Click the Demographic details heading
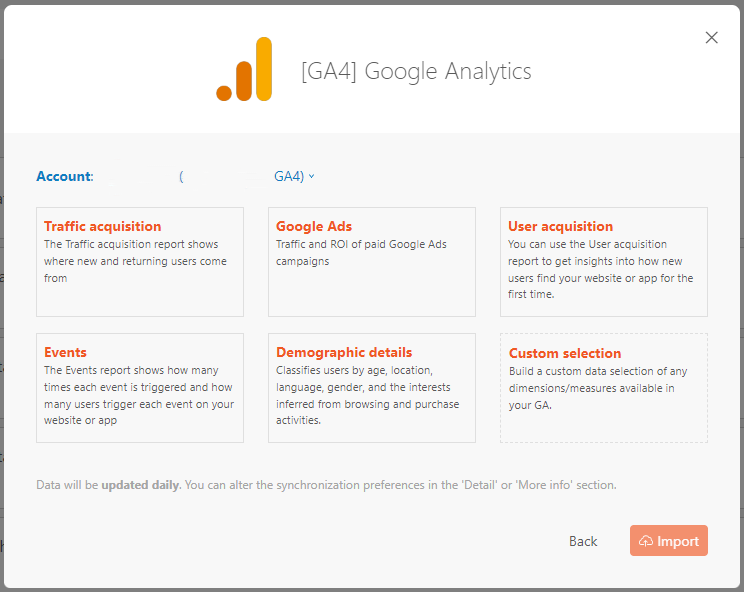Viewport: 744px width, 592px height. click(x=344, y=352)
